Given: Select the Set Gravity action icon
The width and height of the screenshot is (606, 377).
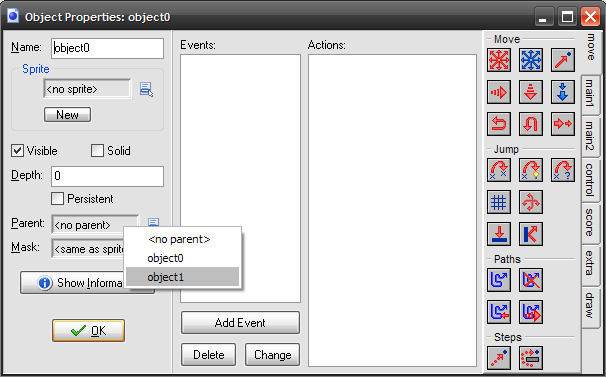Looking at the screenshot, I should click(x=563, y=92).
